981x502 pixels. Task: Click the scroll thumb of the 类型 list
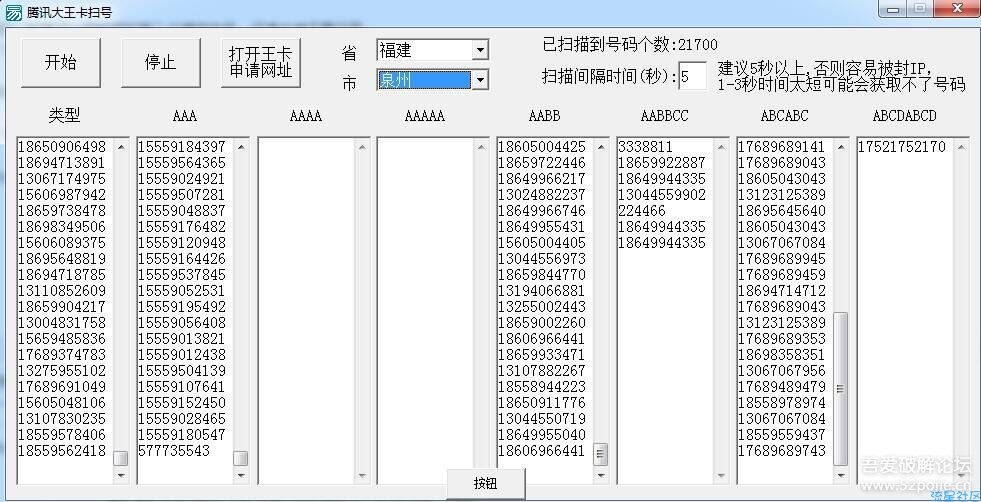121,458
